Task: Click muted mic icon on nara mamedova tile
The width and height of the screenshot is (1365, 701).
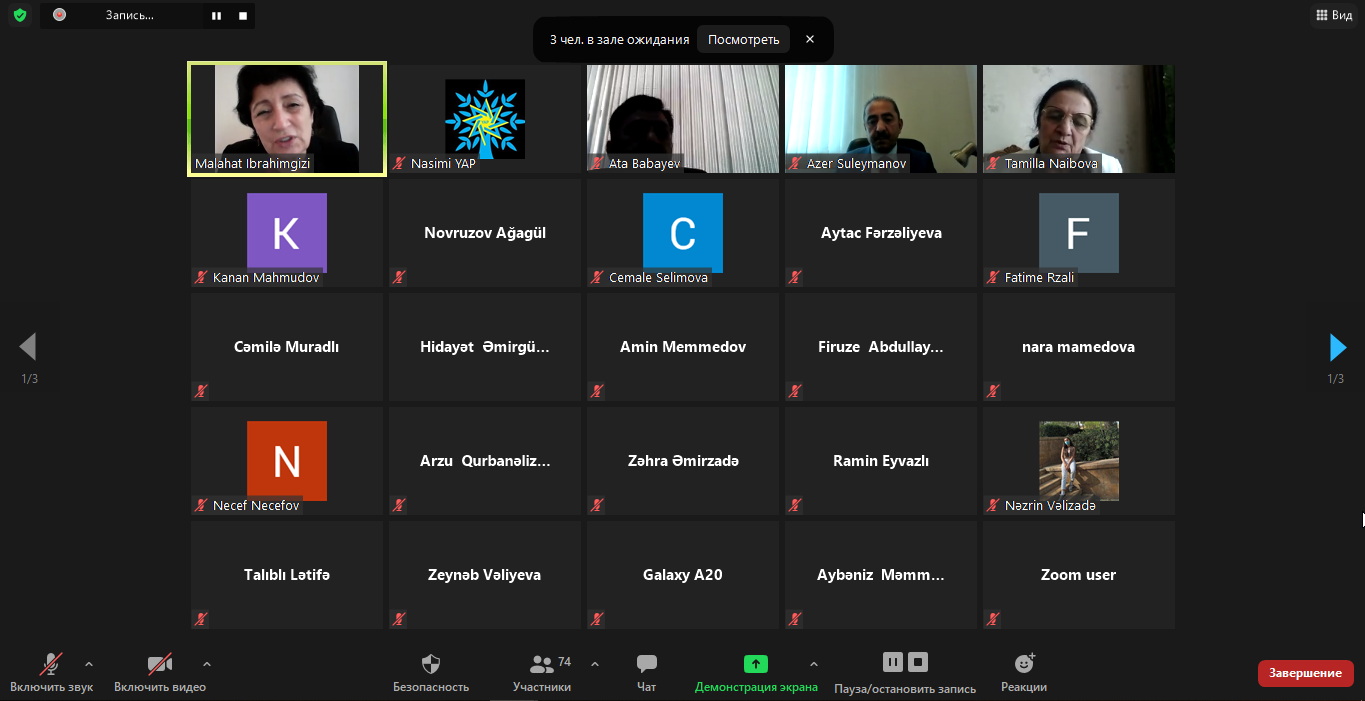Action: click(x=994, y=391)
